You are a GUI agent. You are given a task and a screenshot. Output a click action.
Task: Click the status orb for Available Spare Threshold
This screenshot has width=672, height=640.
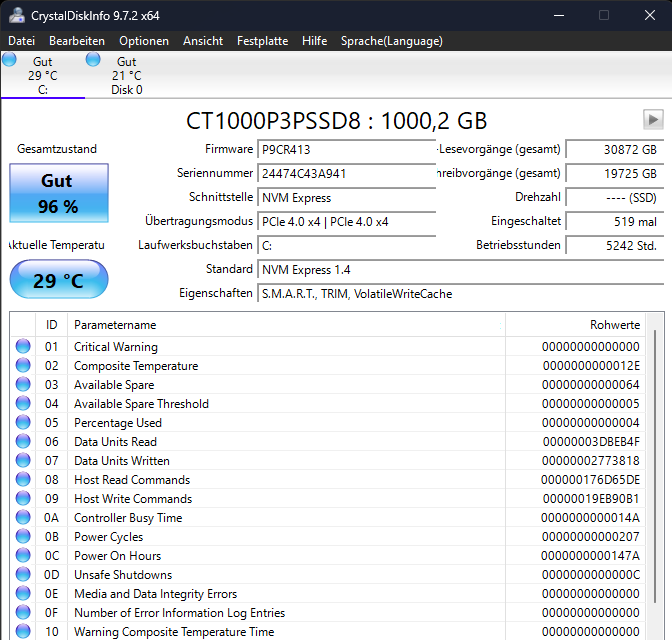coord(23,403)
